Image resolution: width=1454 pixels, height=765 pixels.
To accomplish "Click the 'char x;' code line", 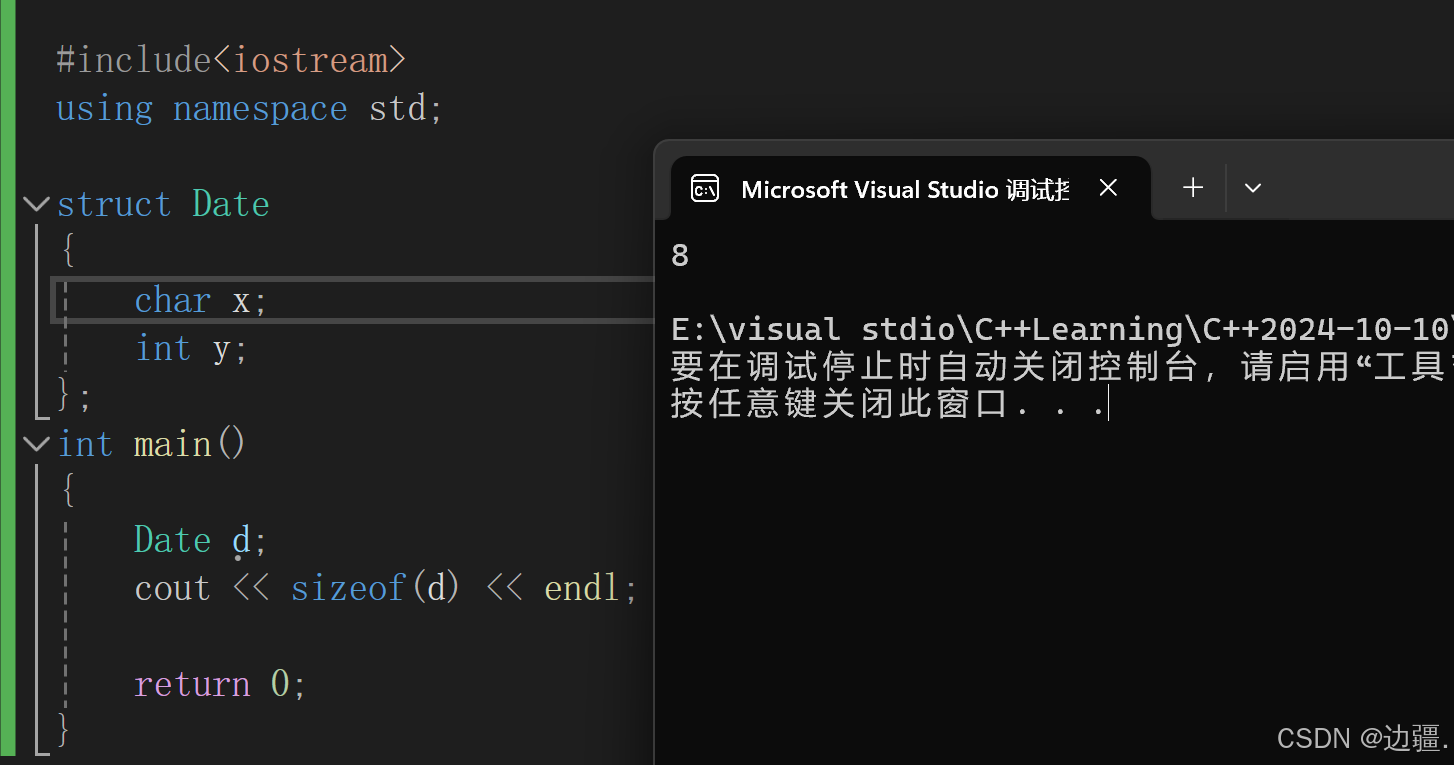I will (x=201, y=300).
